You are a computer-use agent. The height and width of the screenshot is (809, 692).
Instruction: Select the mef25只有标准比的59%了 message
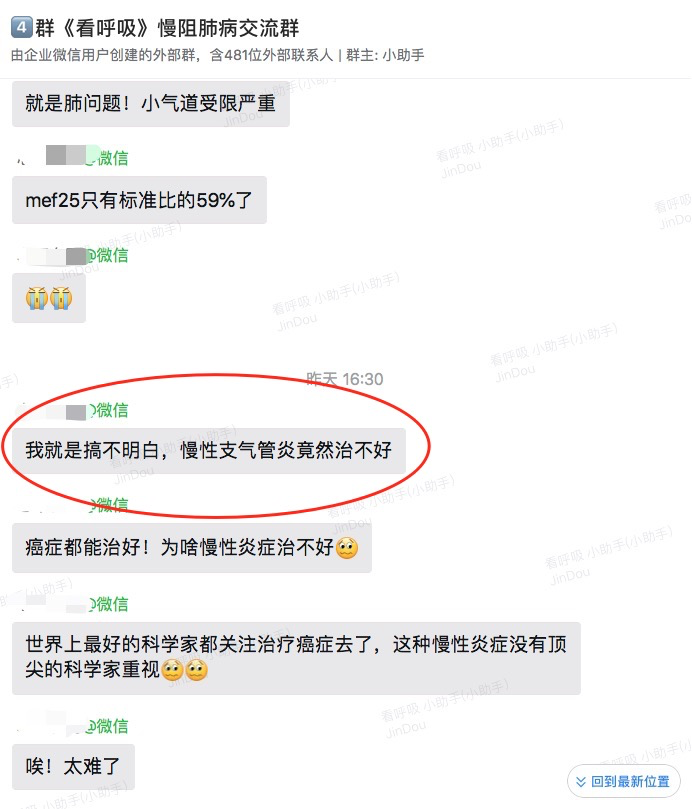[139, 200]
